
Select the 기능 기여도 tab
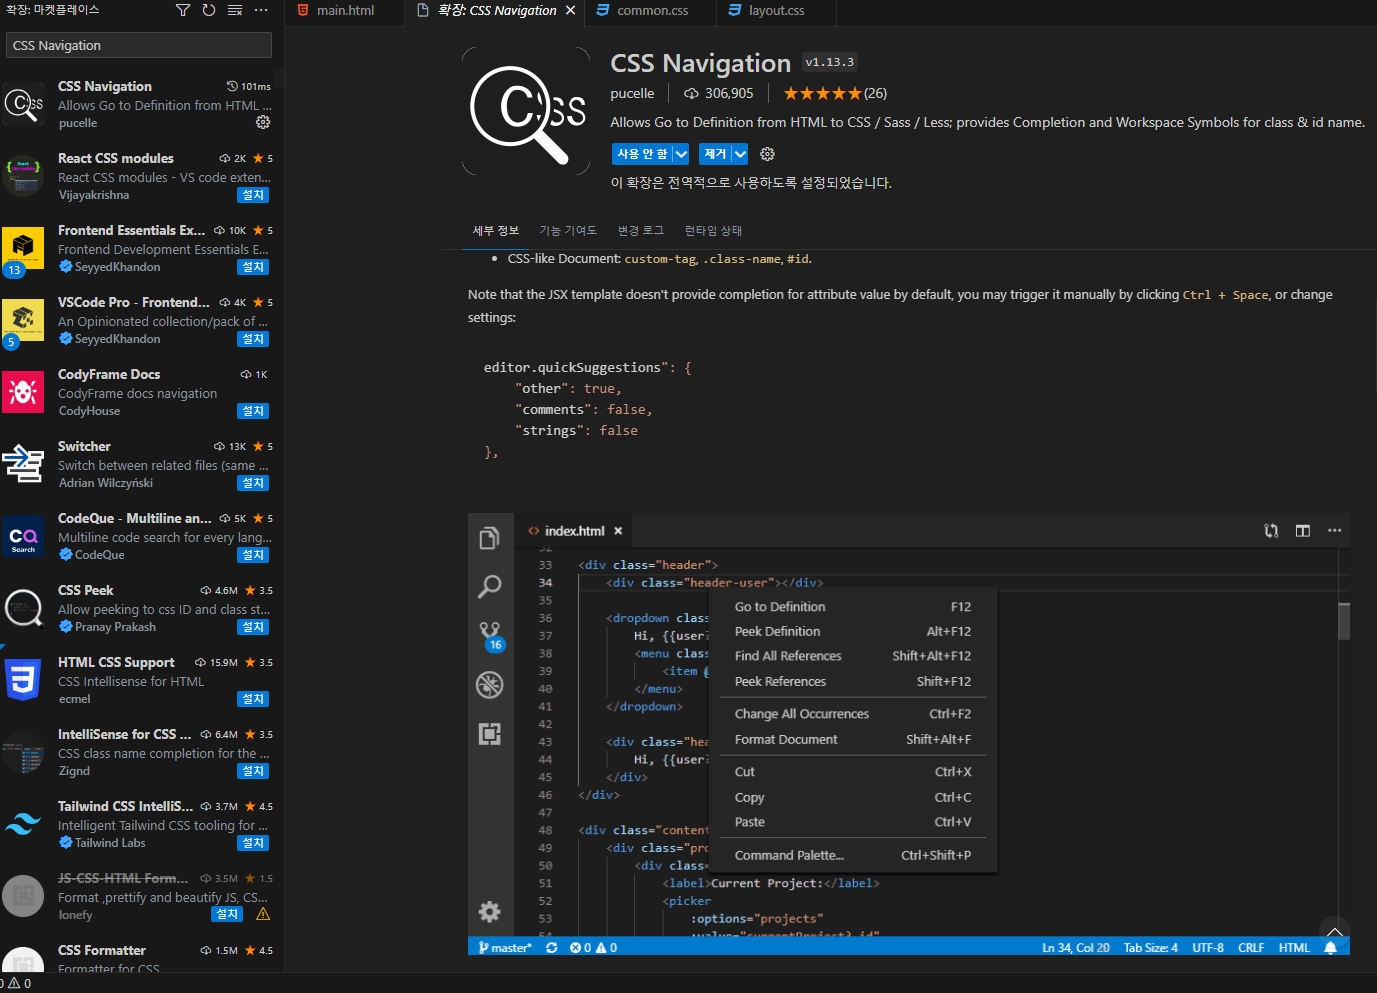pyautogui.click(x=568, y=231)
